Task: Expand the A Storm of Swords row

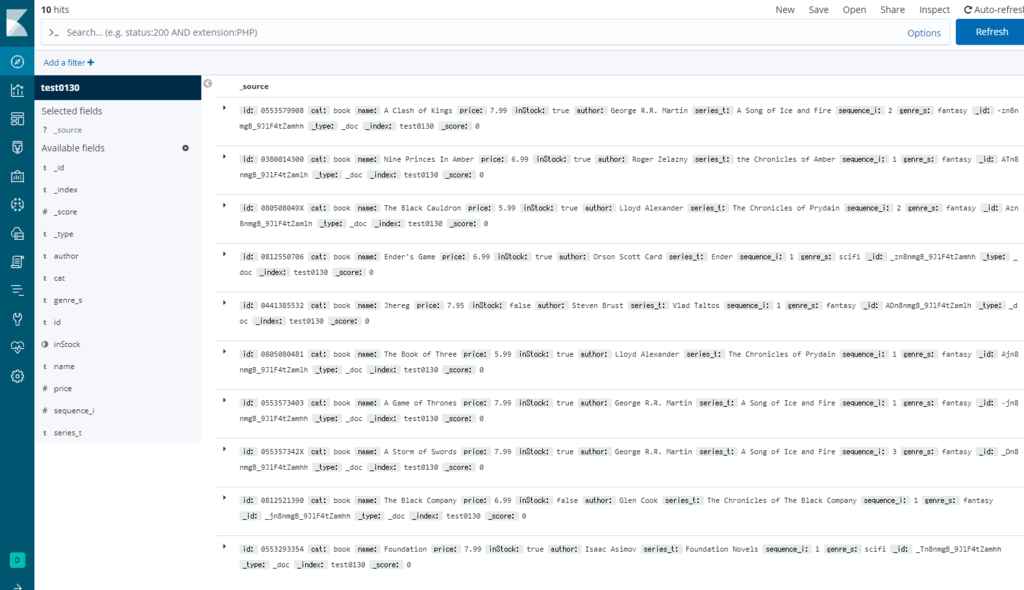Action: pos(224,450)
